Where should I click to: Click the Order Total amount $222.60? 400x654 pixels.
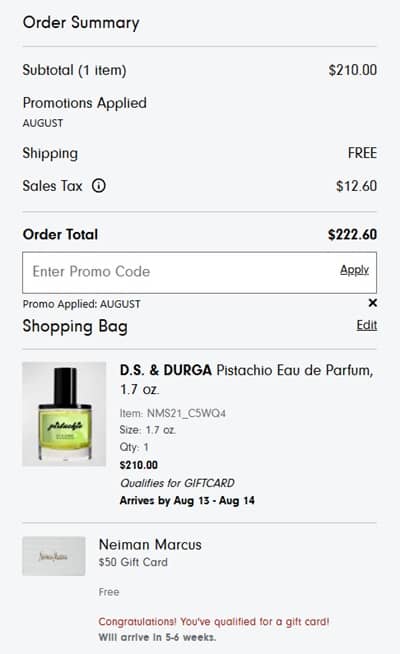[x=352, y=234]
